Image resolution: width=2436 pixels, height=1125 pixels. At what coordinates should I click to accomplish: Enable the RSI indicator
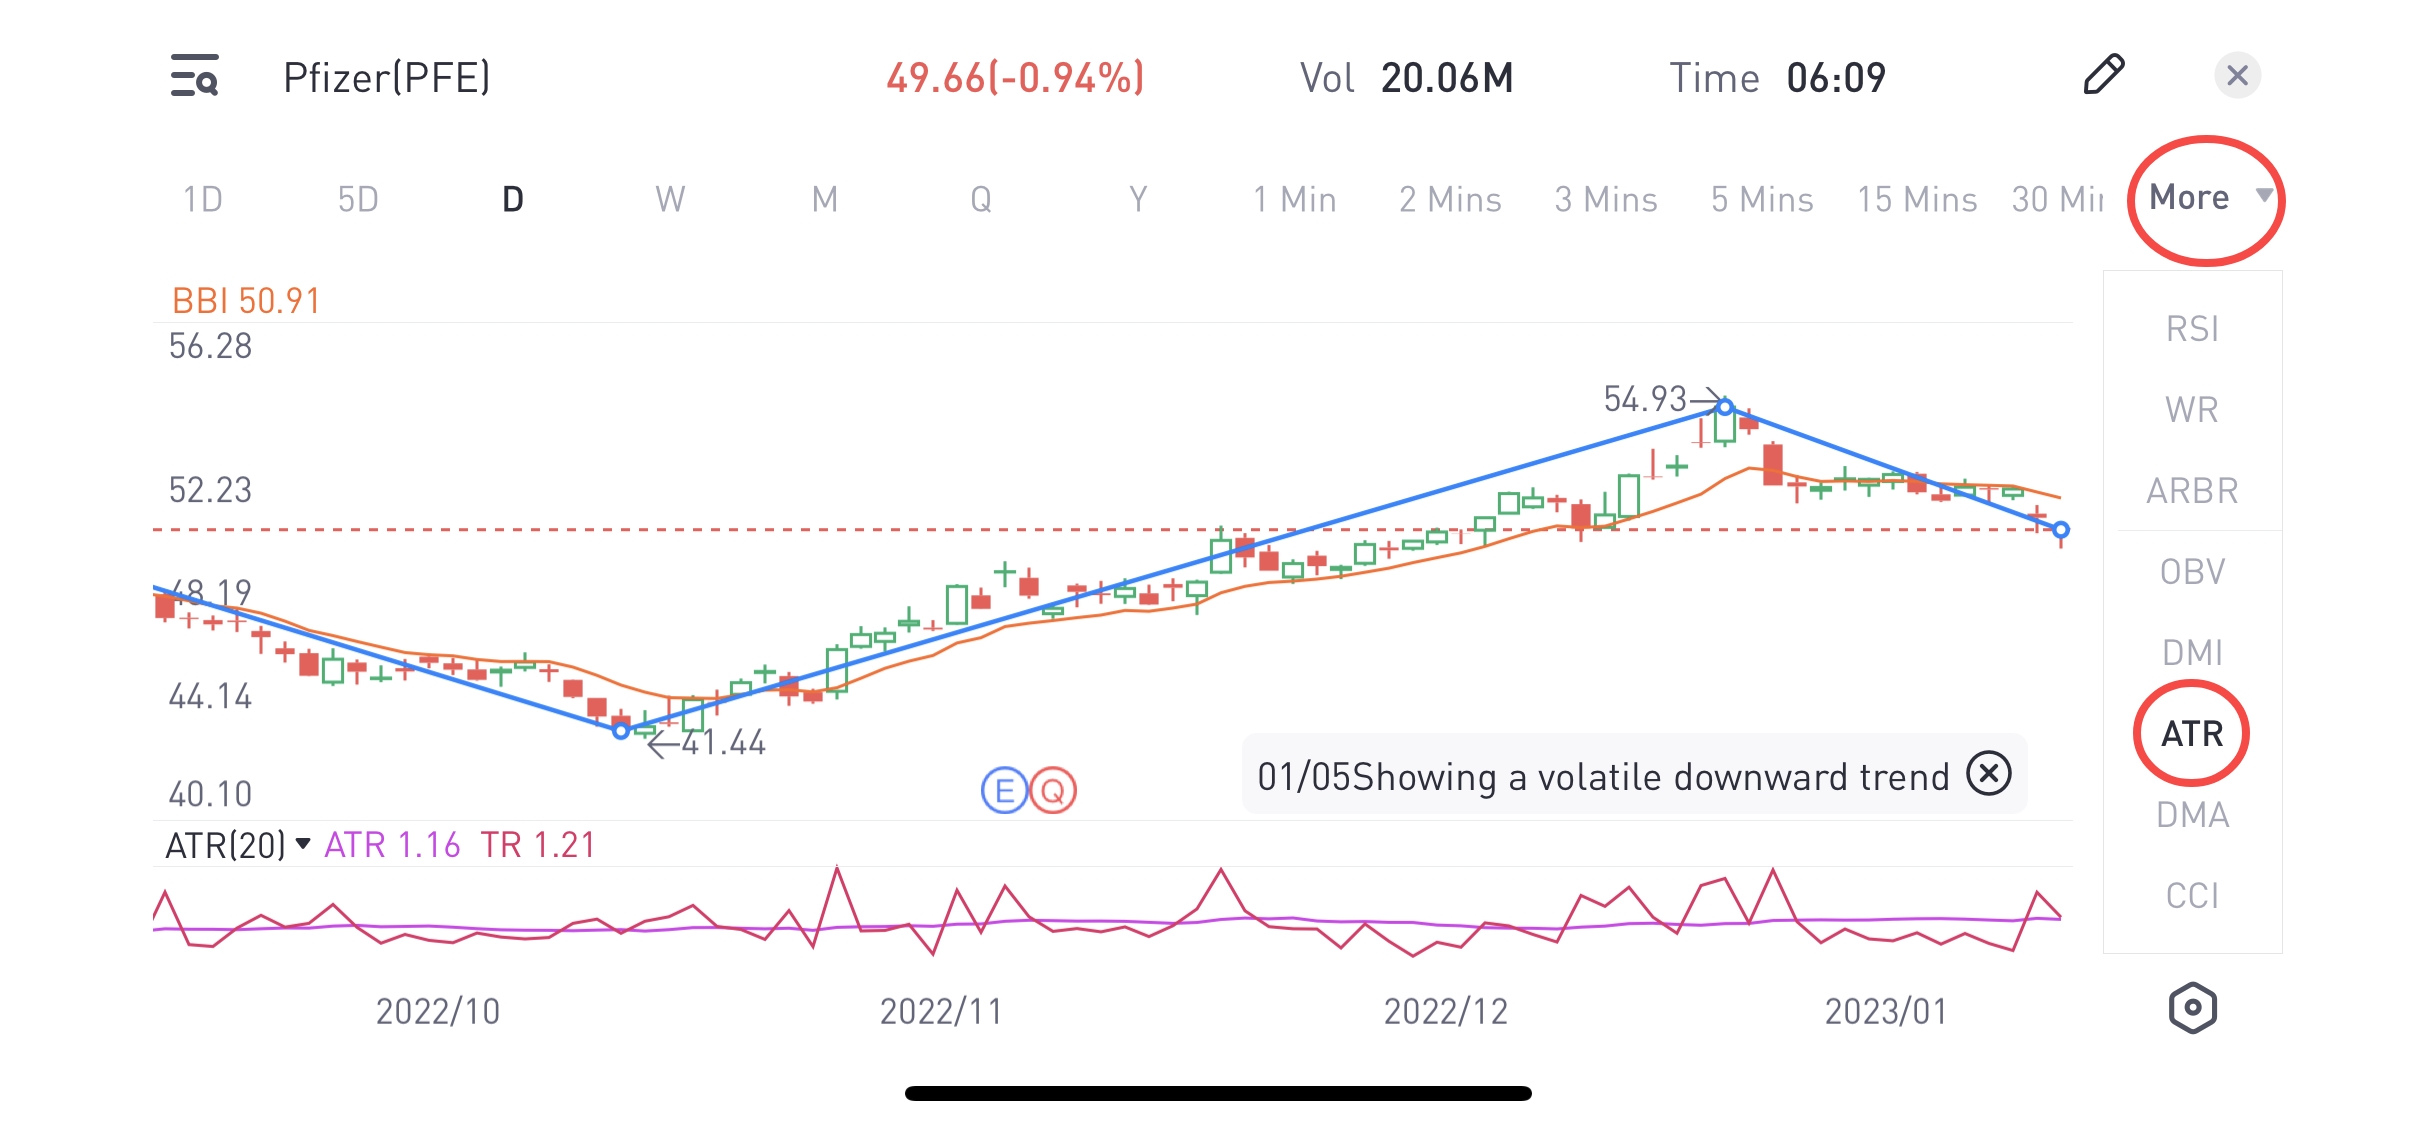(x=2192, y=329)
